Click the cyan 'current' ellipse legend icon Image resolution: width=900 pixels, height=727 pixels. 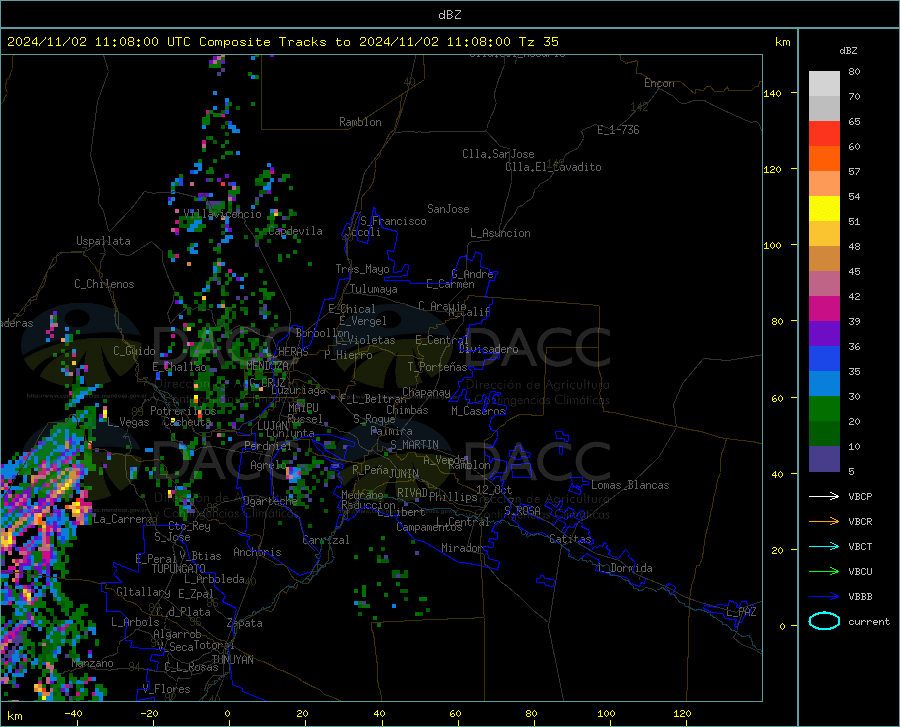[x=824, y=621]
